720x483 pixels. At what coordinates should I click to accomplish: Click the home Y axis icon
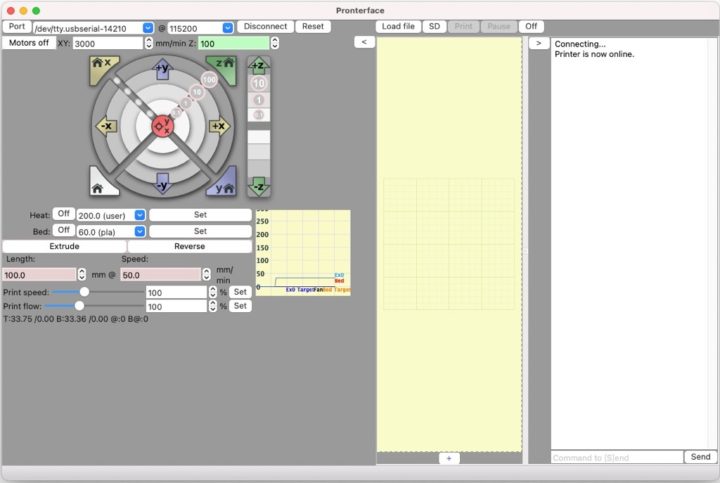coord(224,187)
